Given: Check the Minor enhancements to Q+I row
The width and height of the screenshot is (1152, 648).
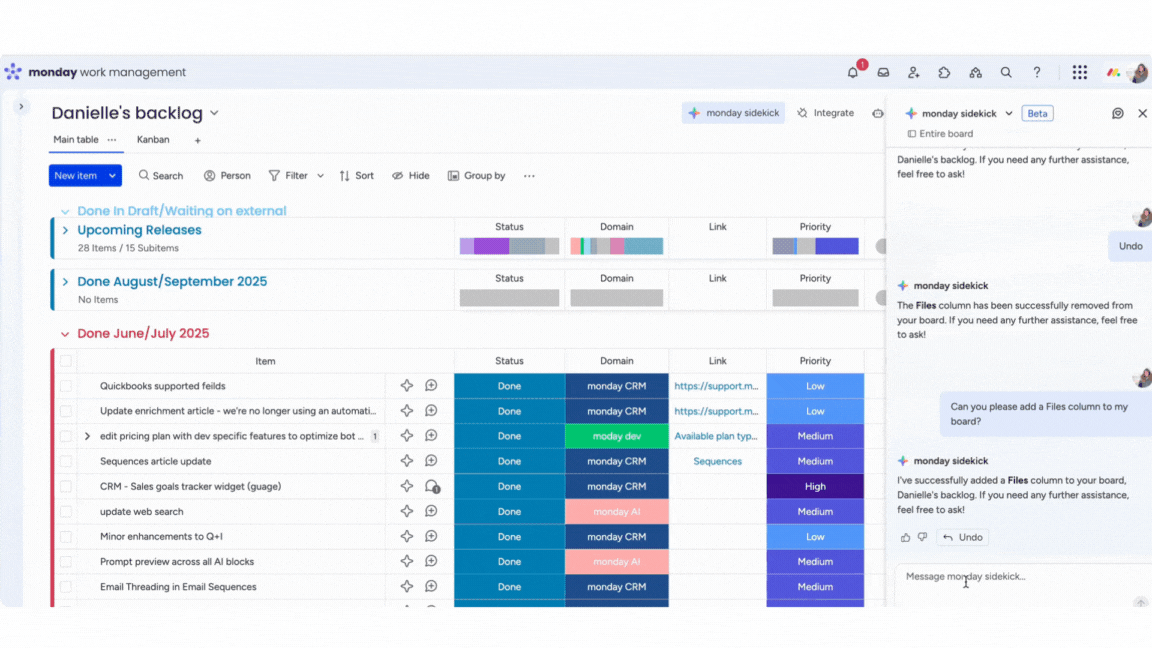Looking at the screenshot, I should (66, 536).
